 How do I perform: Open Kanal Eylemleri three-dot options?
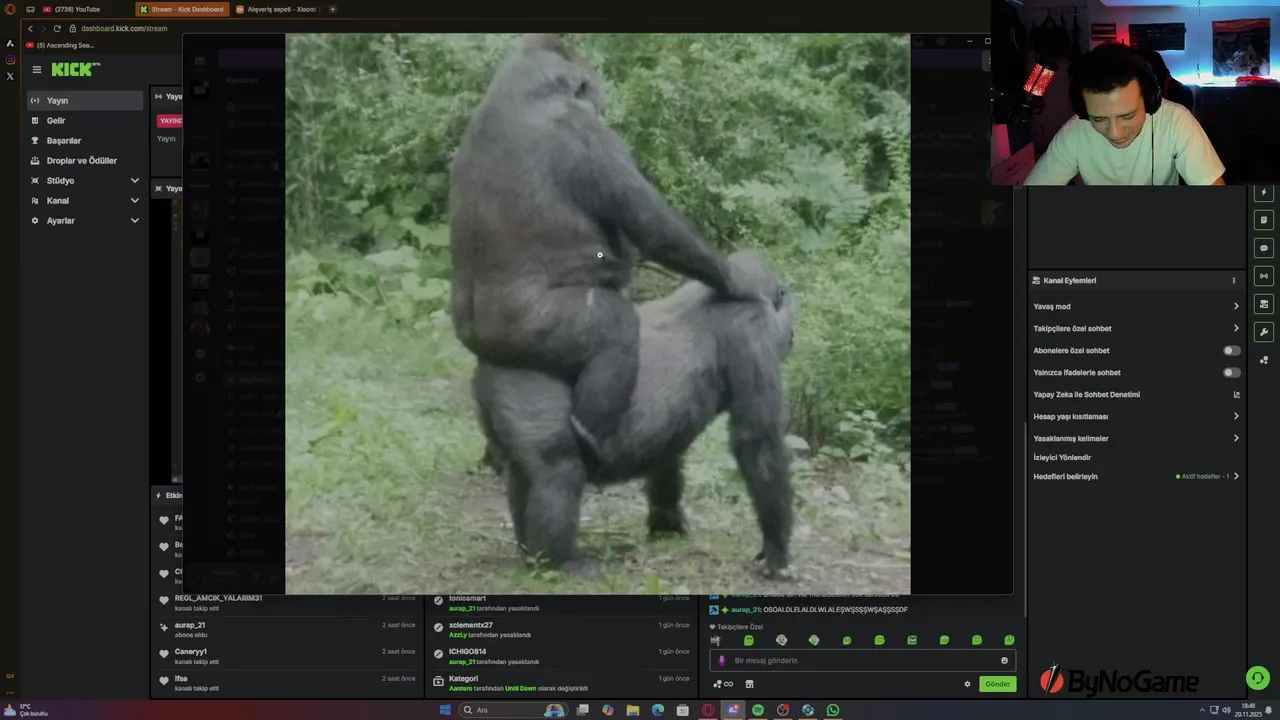click(x=1234, y=281)
